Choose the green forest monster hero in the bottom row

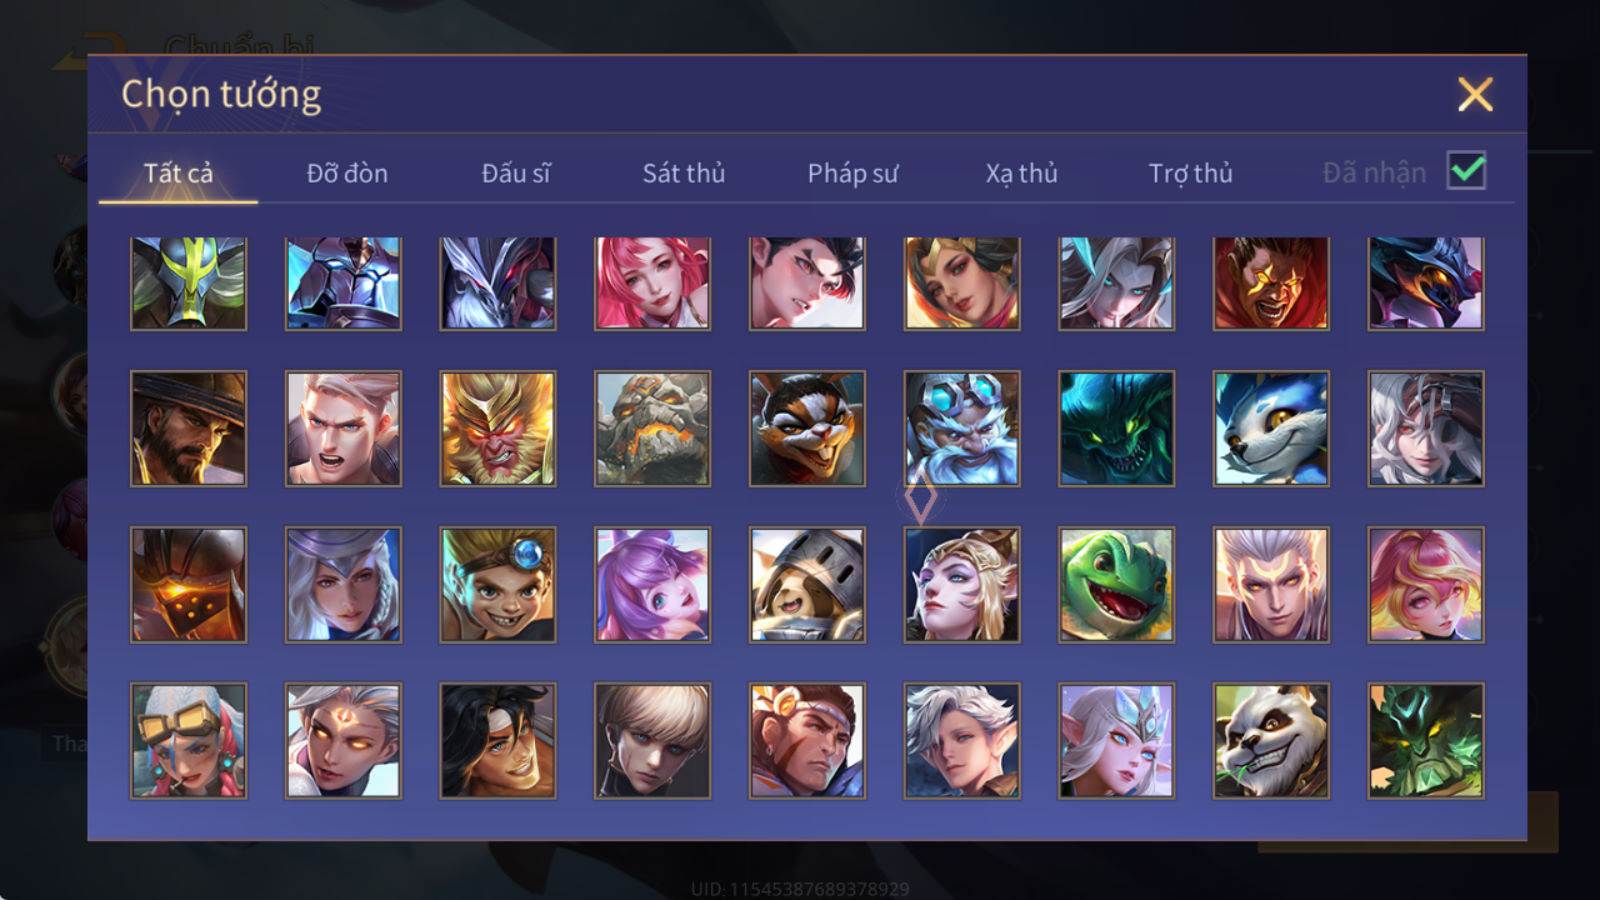point(1426,741)
